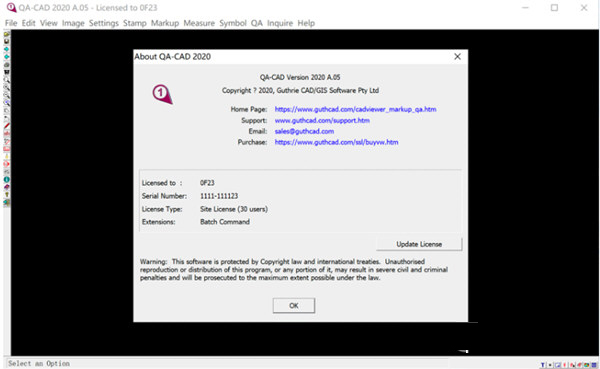The height and width of the screenshot is (369, 600).
Task: Click the red circle stamp icon in toolbar
Action: (7, 164)
